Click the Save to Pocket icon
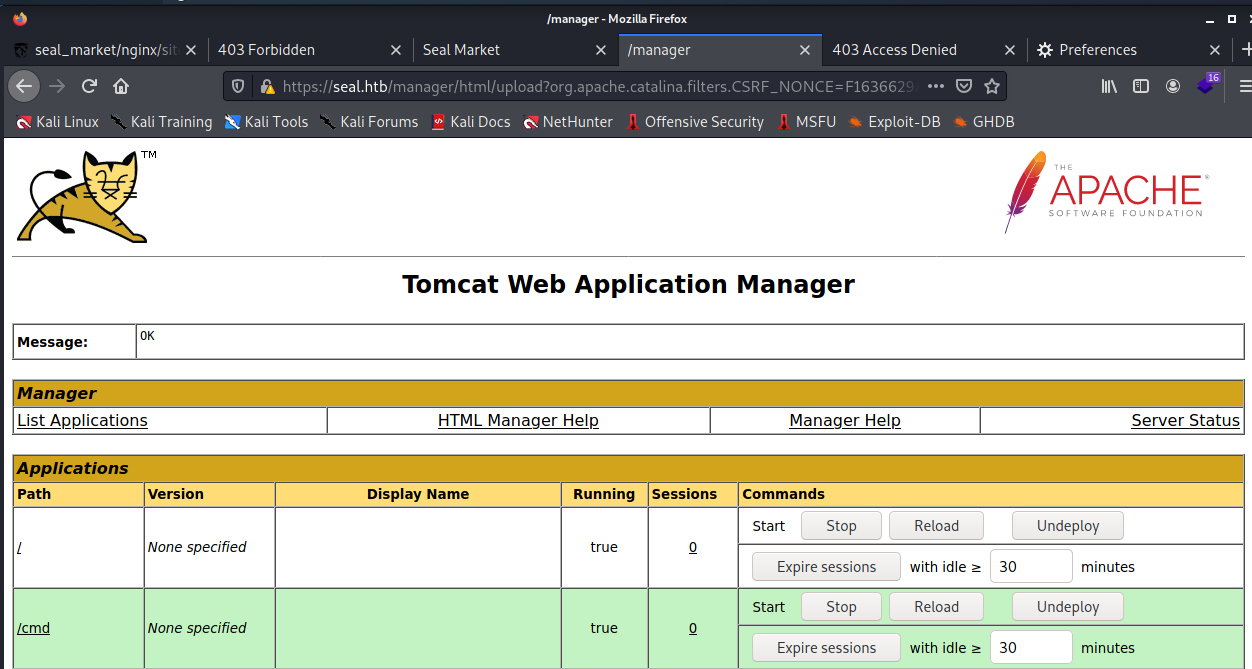 click(x=963, y=86)
